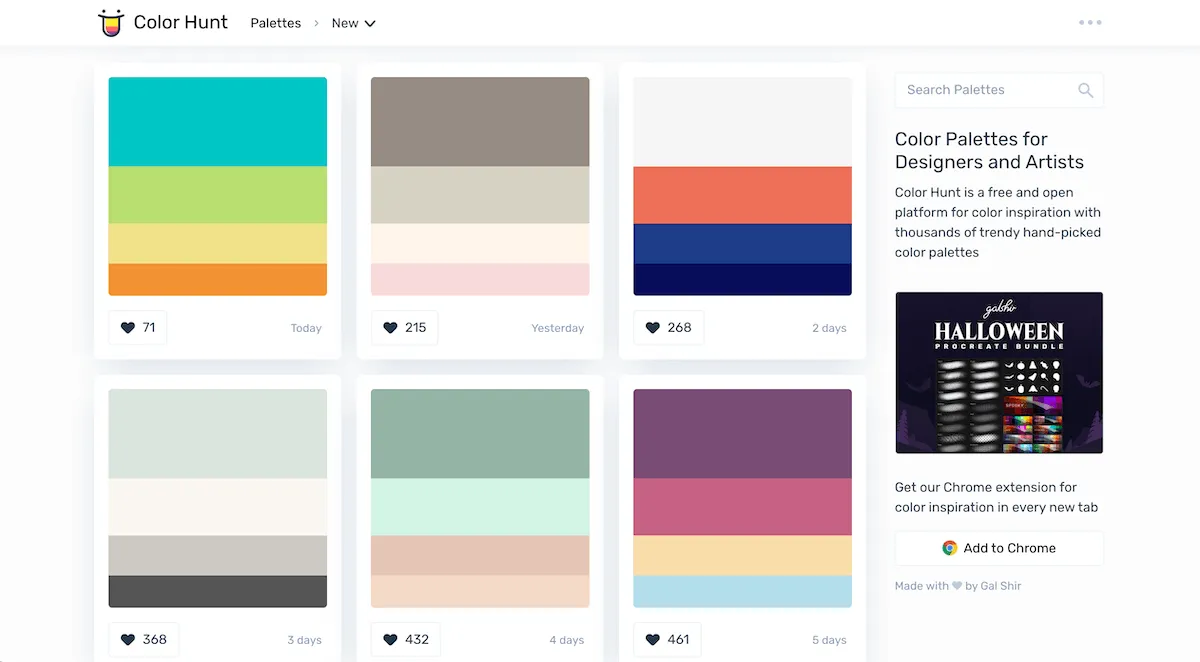The image size is (1200, 662).
Task: Click the heart button showing 461
Action: coord(667,639)
